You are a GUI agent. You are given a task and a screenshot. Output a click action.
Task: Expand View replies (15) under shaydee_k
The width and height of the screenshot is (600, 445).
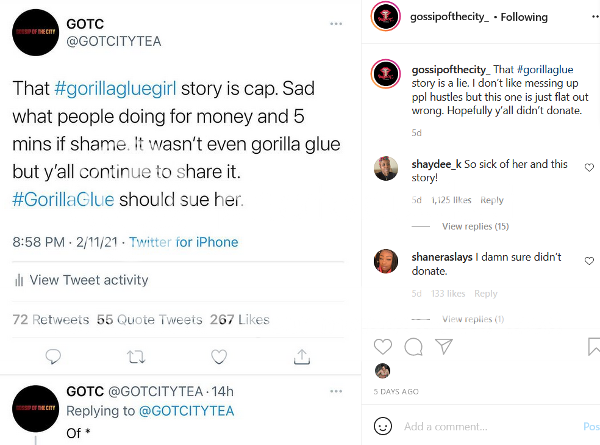pyautogui.click(x=475, y=226)
